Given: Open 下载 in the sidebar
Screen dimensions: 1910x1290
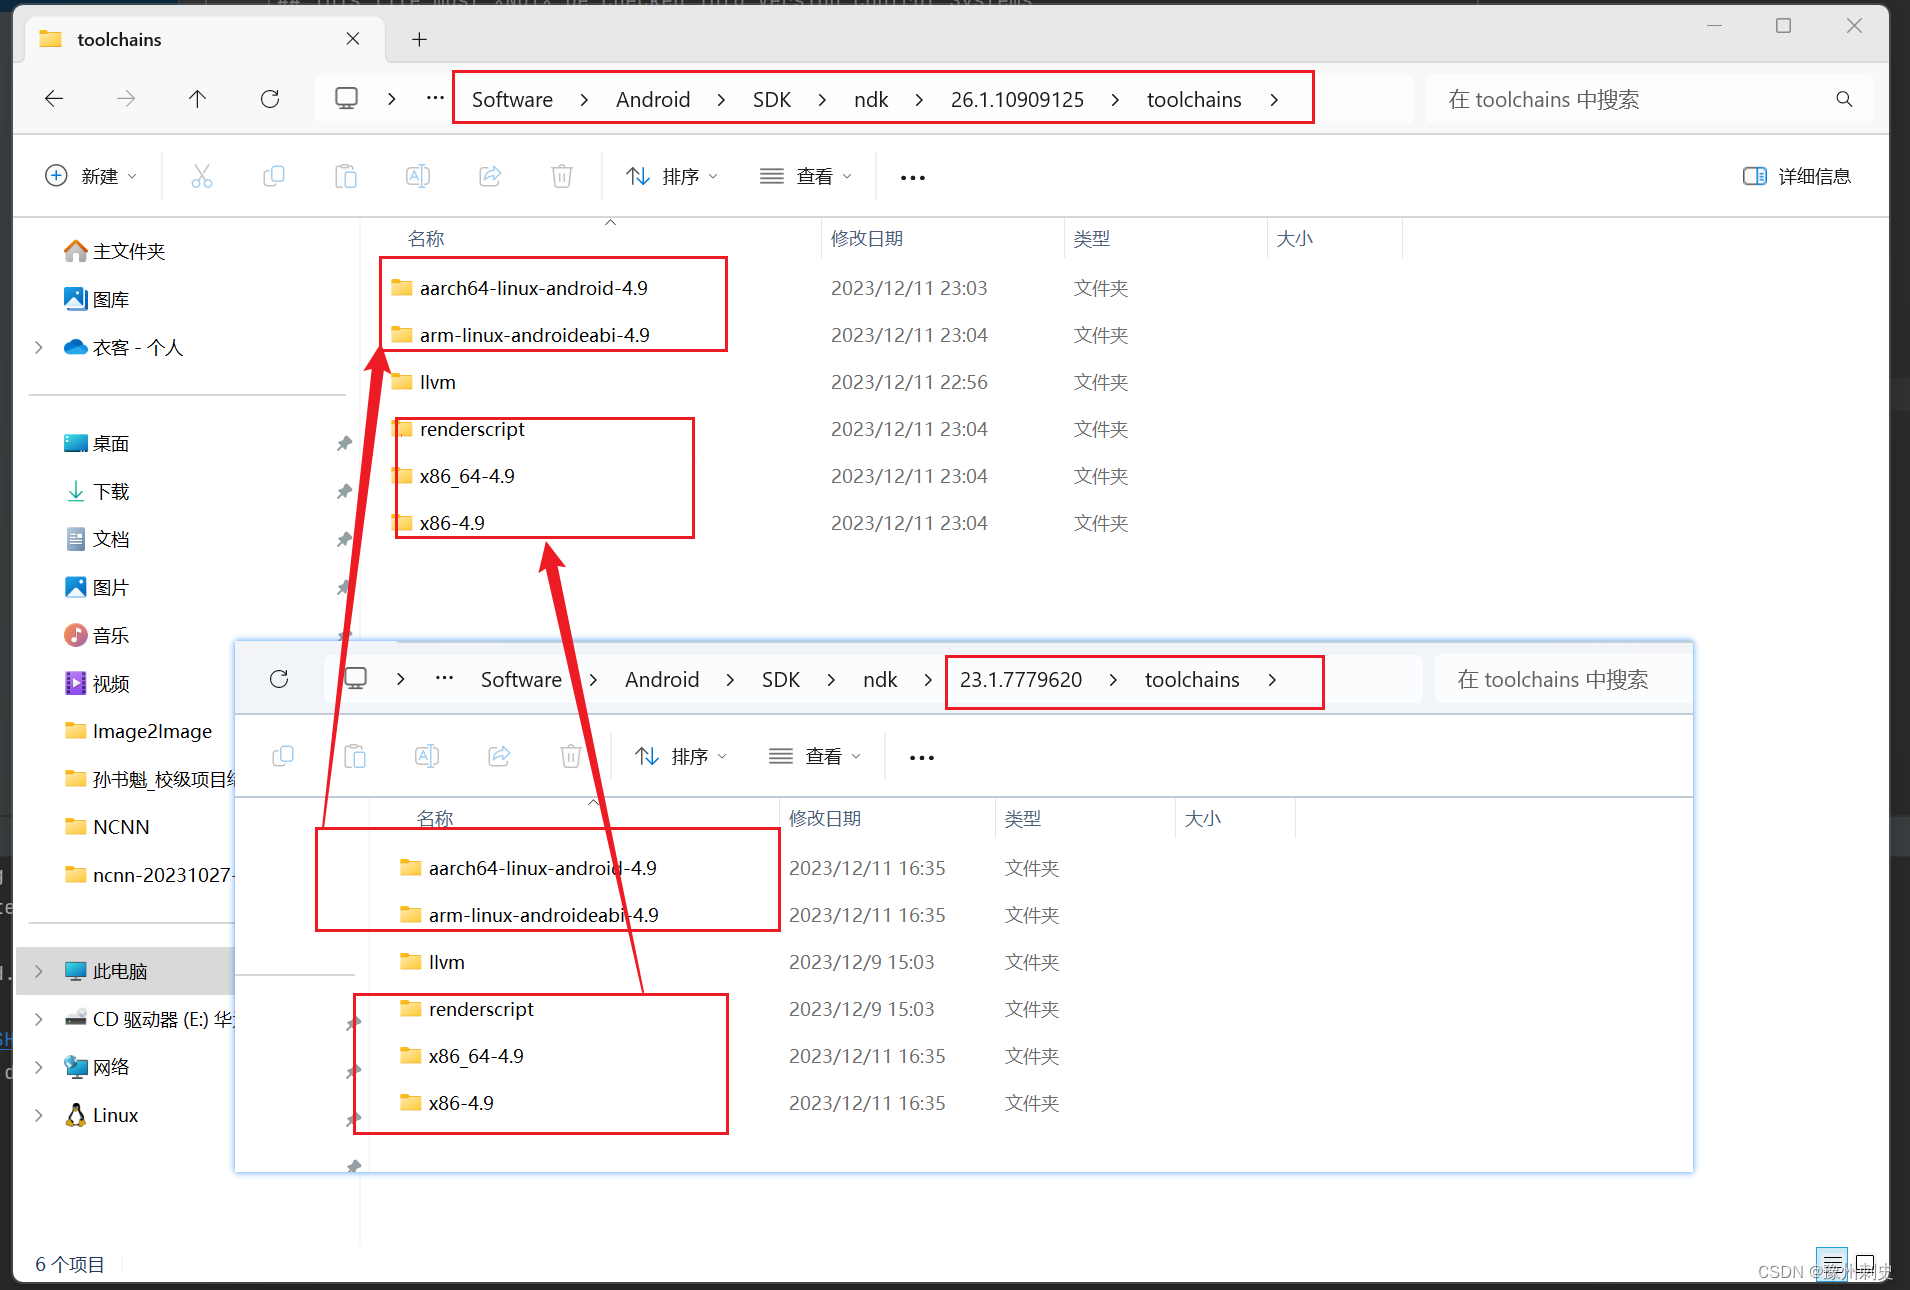Looking at the screenshot, I should pyautogui.click(x=96, y=491).
